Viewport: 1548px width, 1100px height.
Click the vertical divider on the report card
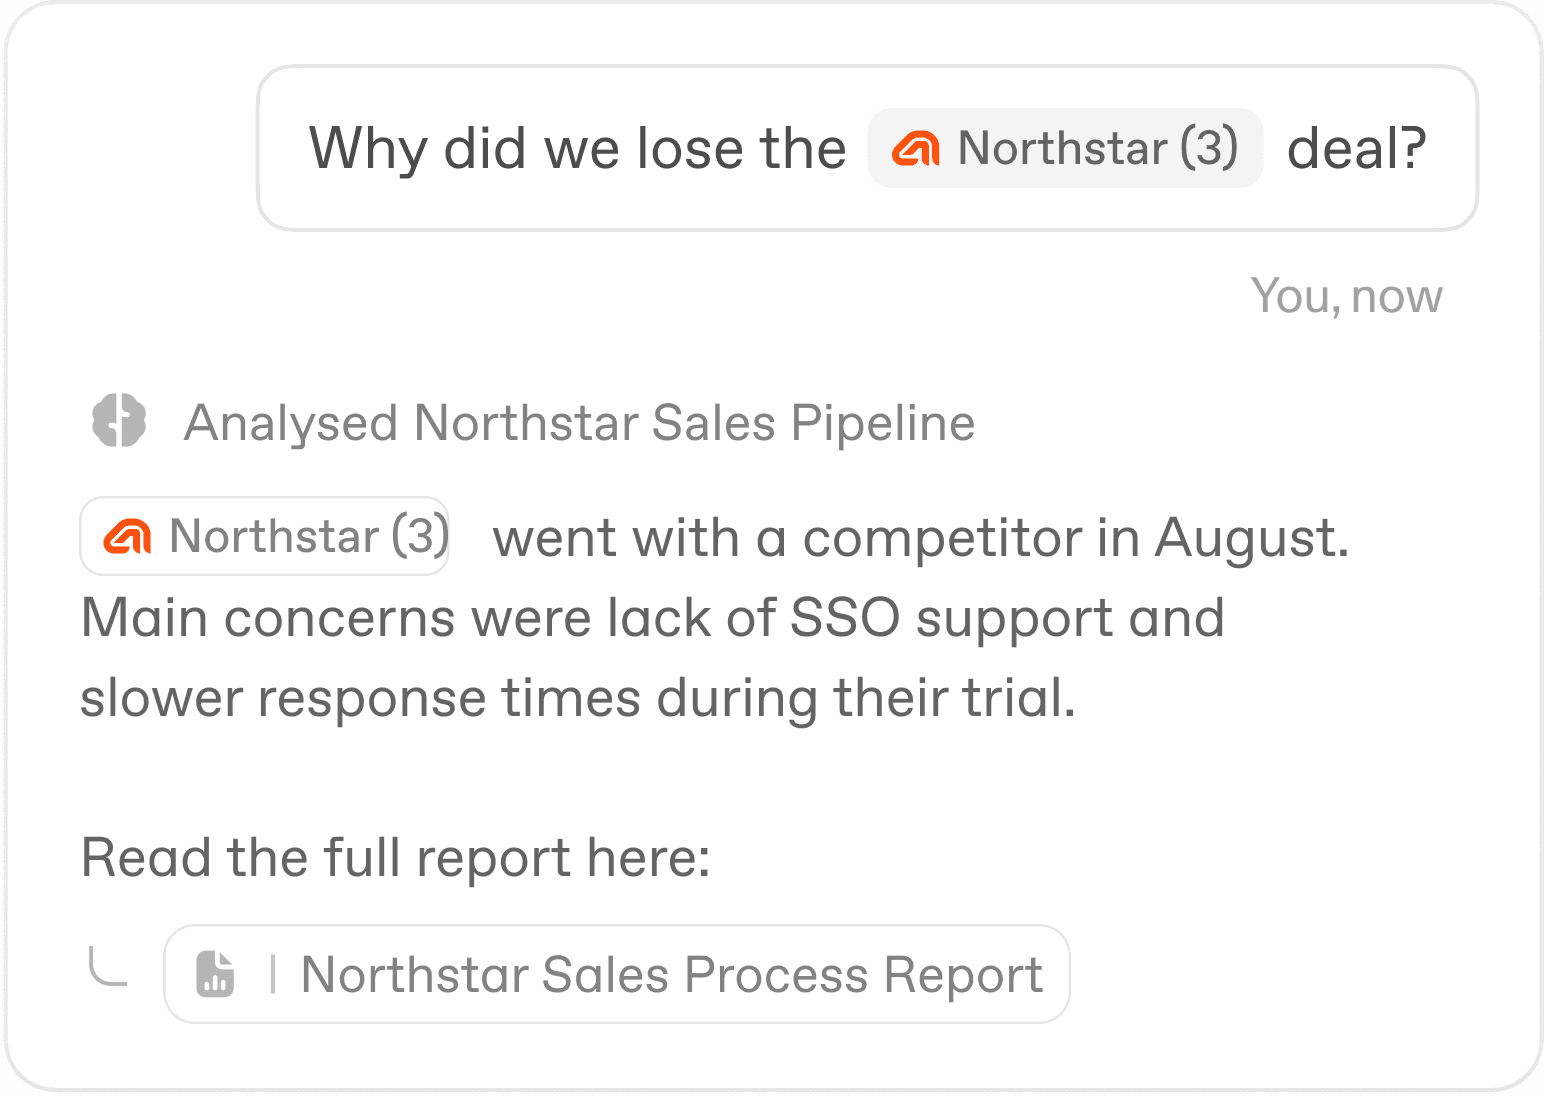coord(272,973)
